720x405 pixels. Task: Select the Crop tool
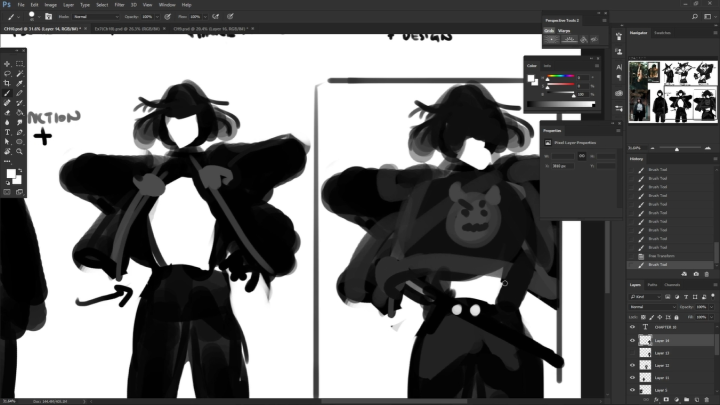click(7, 83)
